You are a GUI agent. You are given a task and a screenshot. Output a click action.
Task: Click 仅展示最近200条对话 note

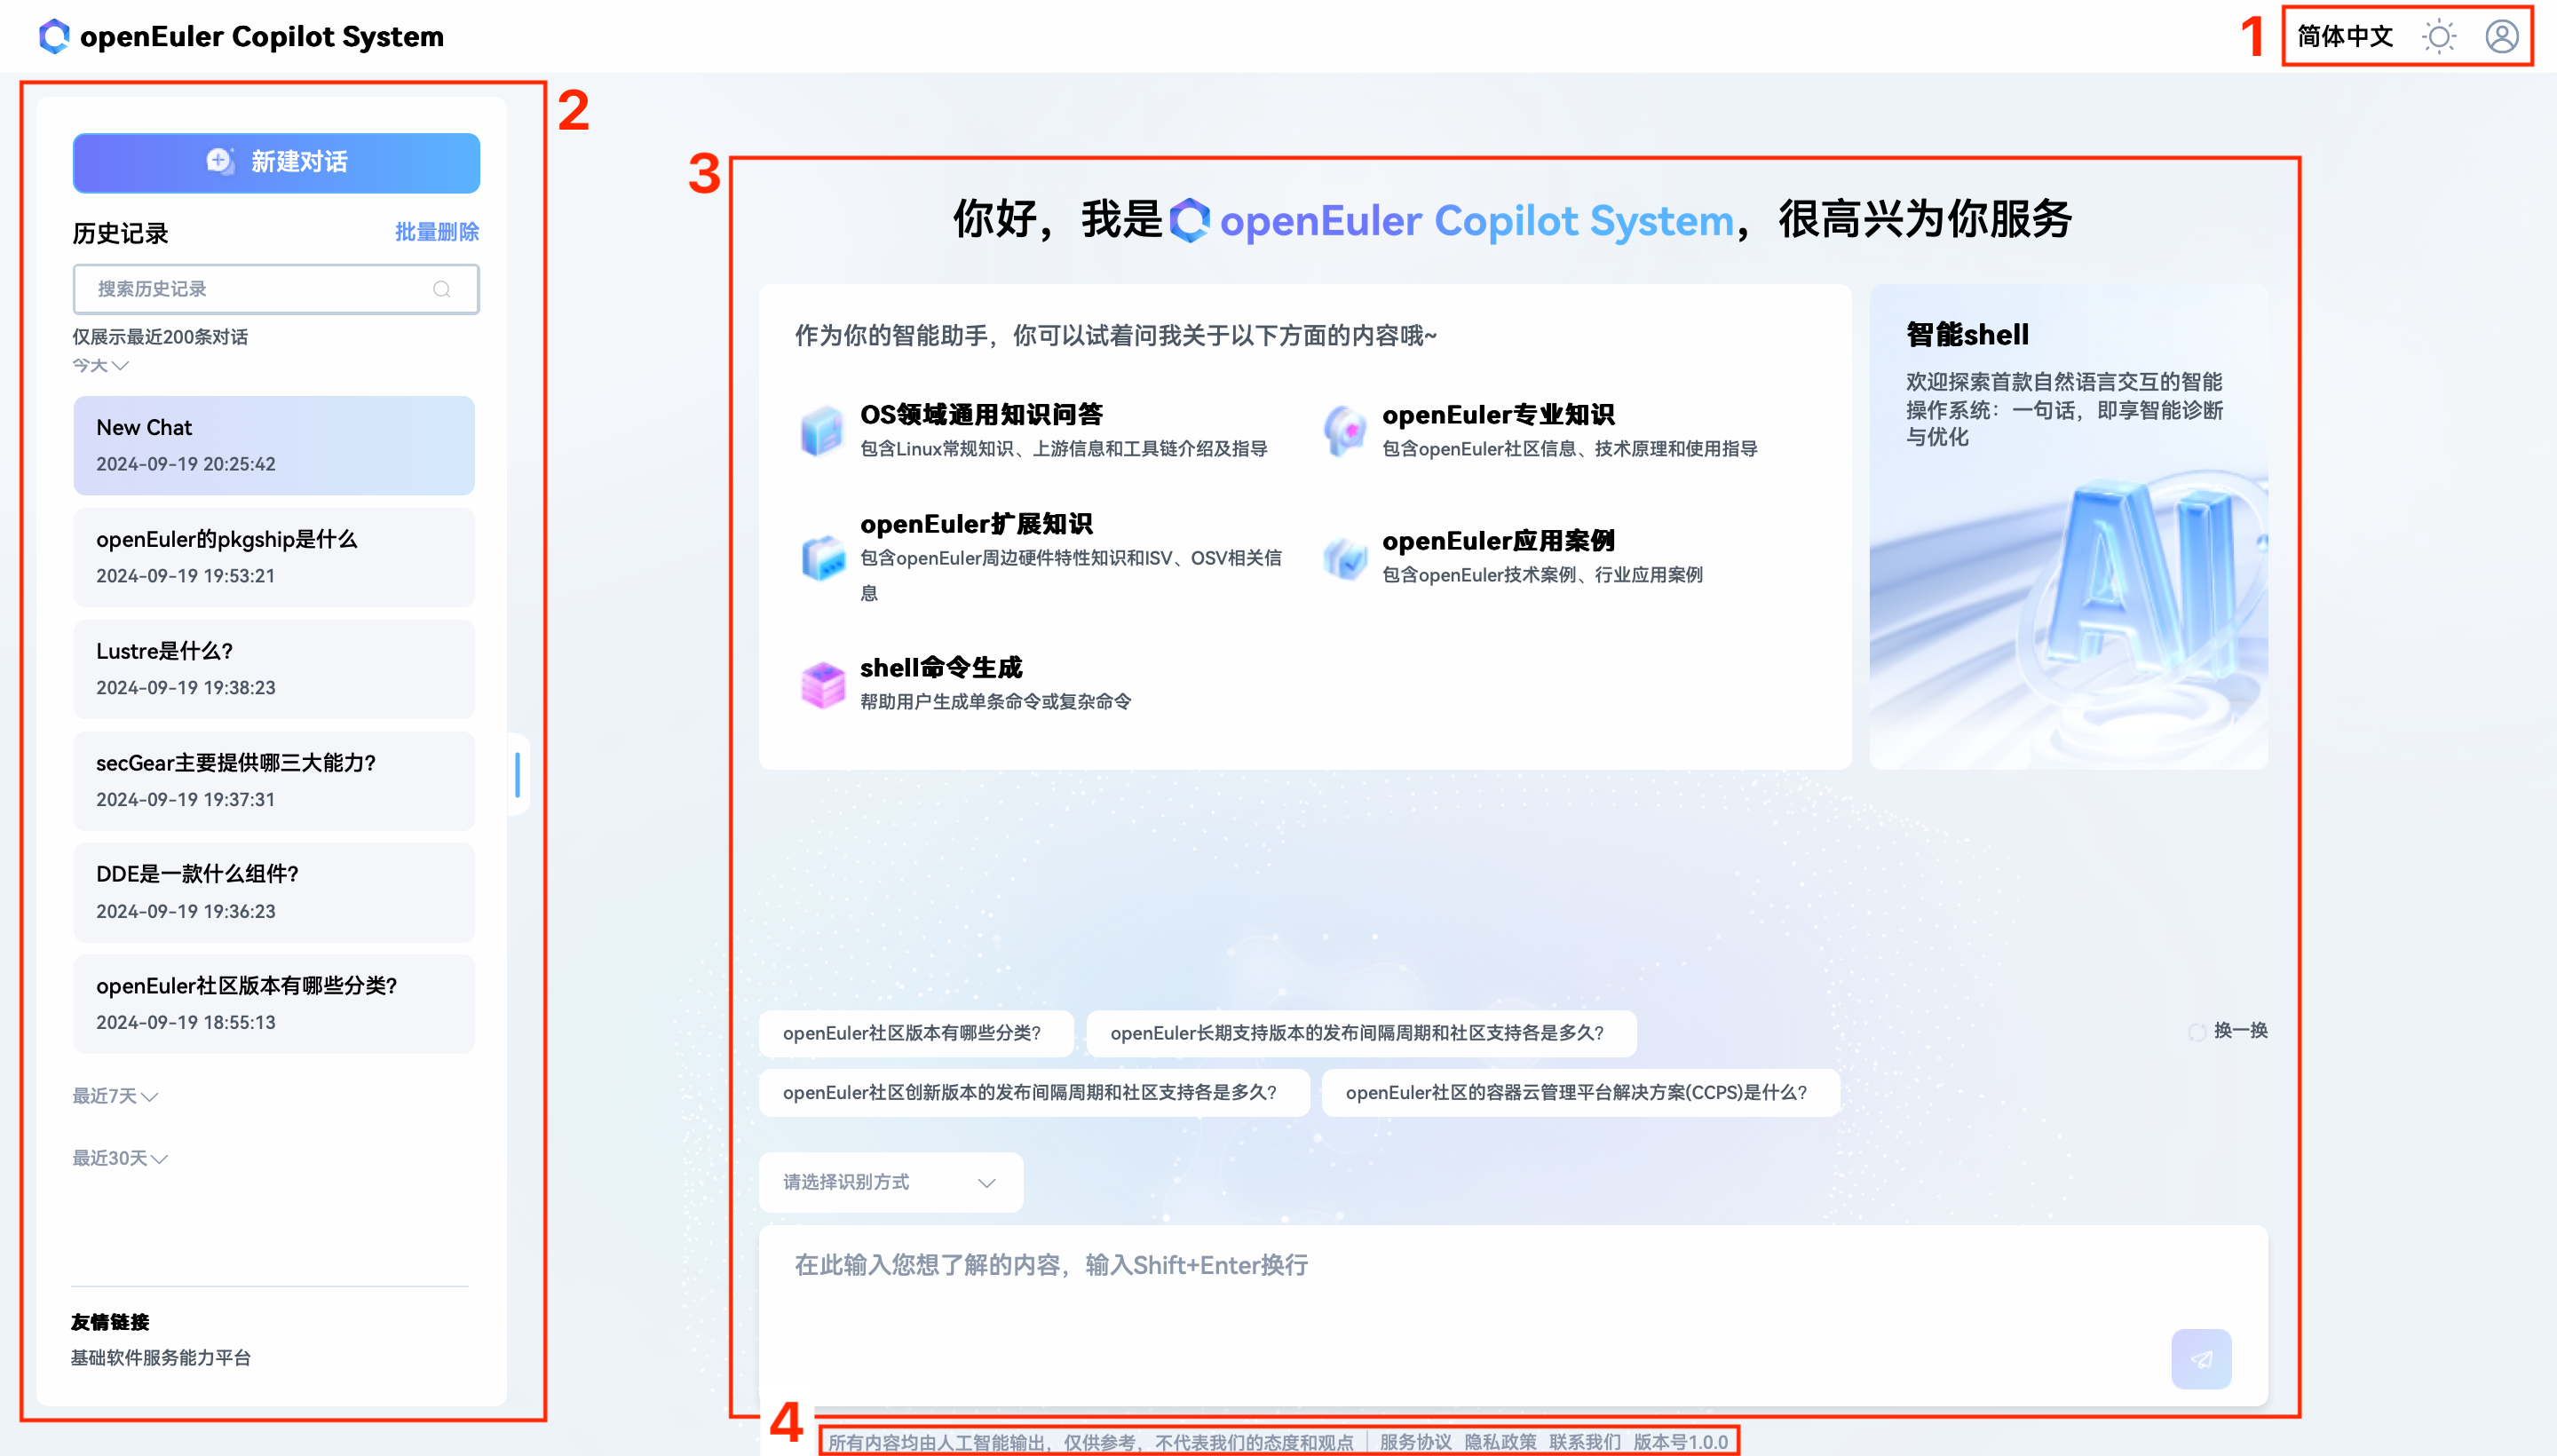160,337
